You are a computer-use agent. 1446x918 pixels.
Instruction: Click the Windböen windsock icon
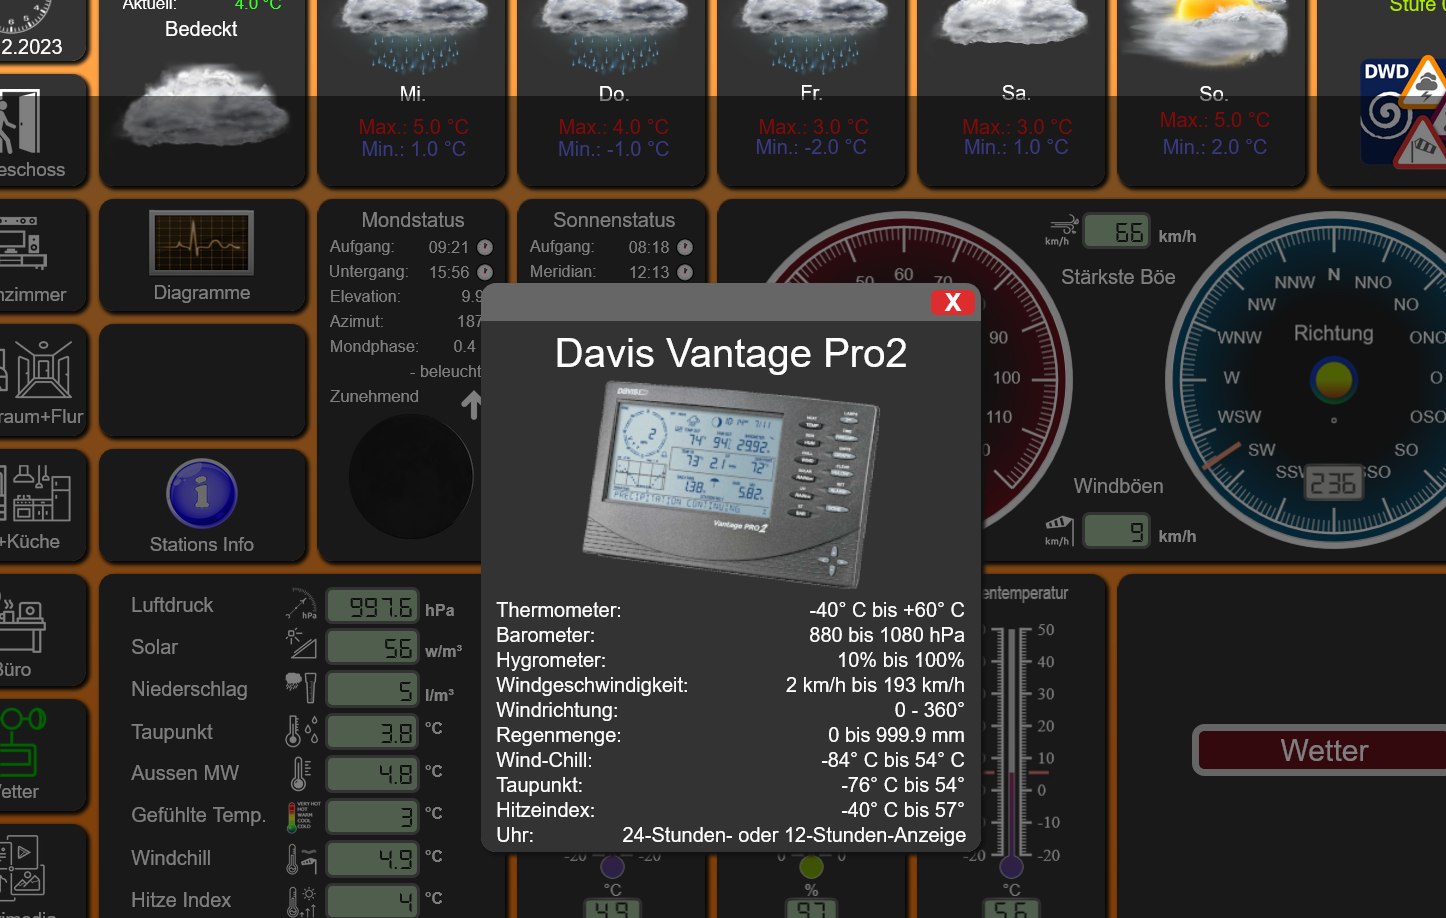point(1059,529)
